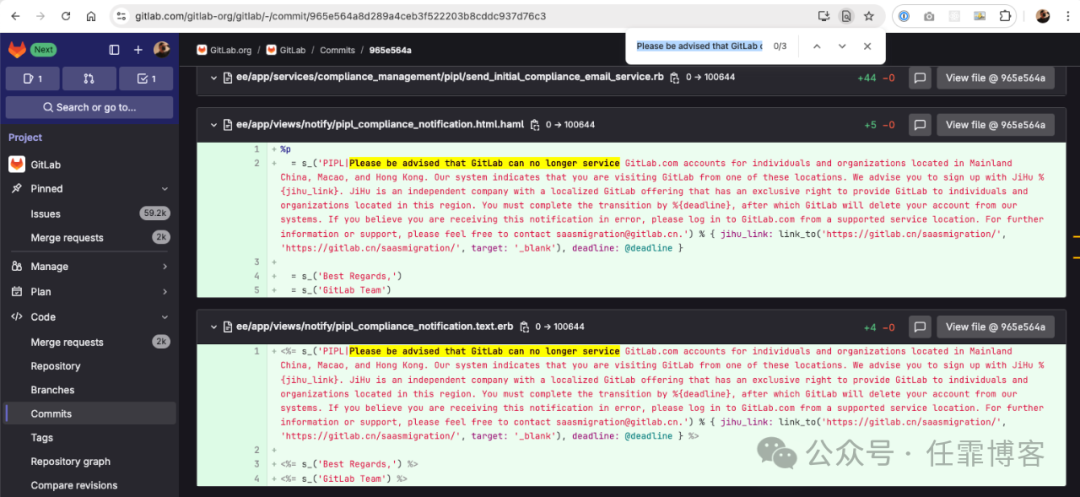The height and width of the screenshot is (497, 1080).
Task: Go to previous find-in-page match
Action: 817,46
